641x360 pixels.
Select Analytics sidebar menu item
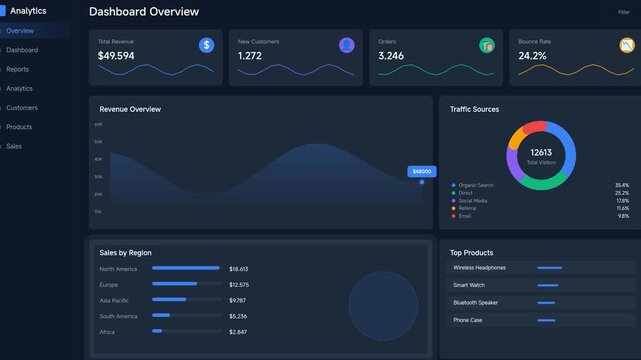click(19, 88)
